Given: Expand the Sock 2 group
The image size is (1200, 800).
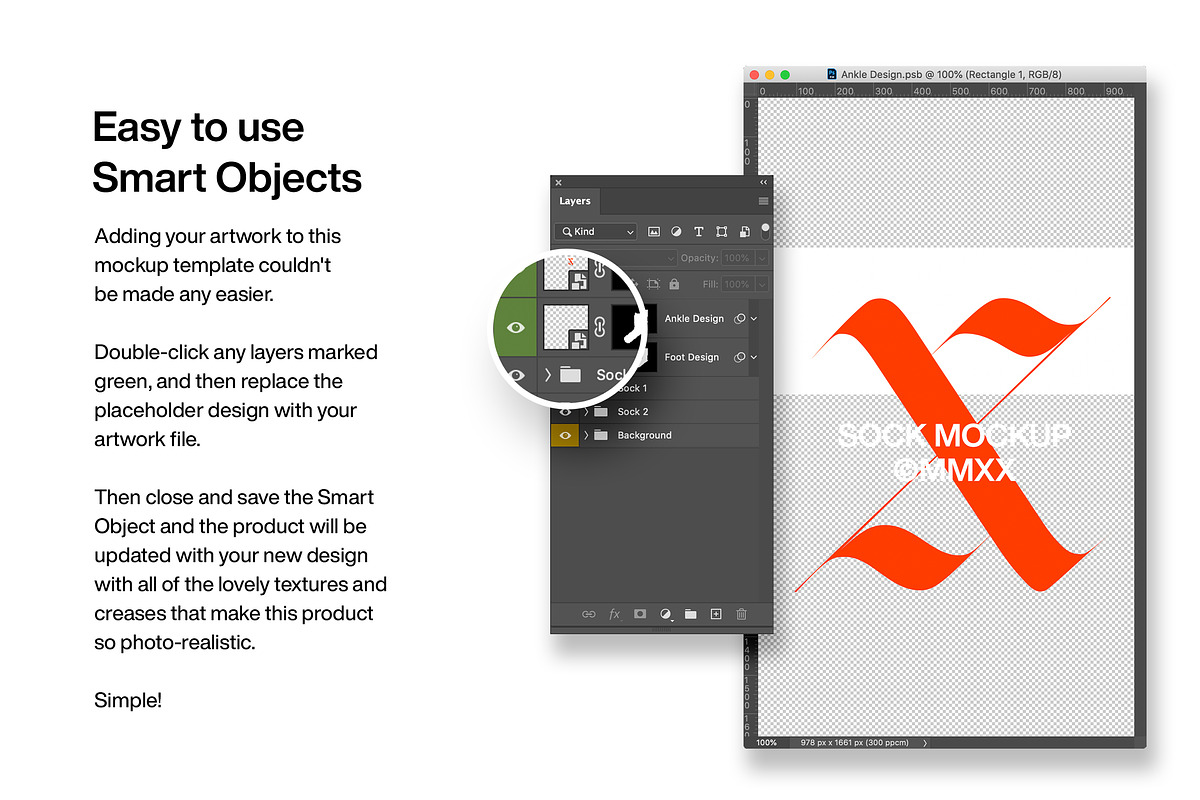Looking at the screenshot, I should pyautogui.click(x=585, y=411).
